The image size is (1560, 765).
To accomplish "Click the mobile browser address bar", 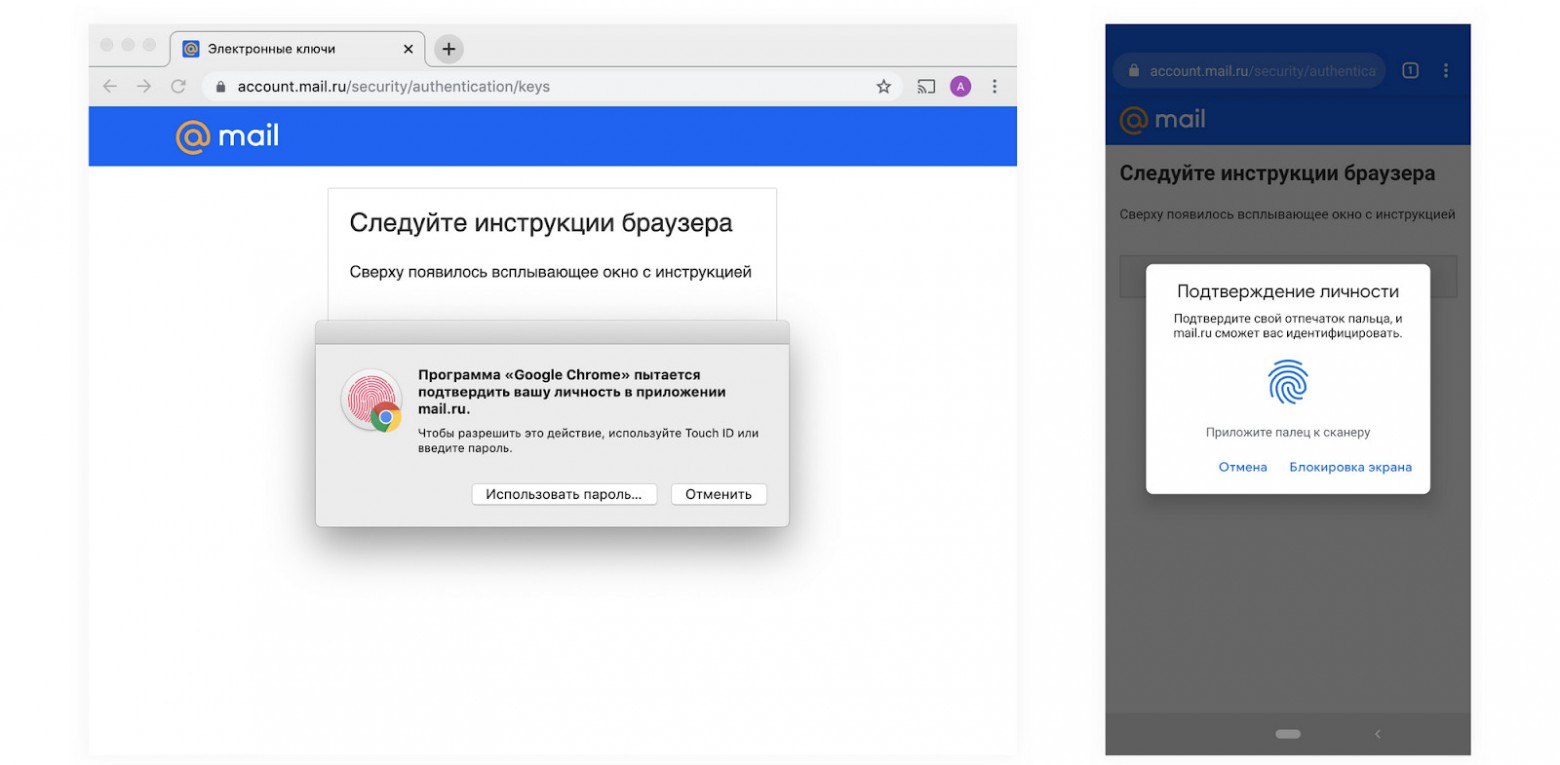I will pyautogui.click(x=1249, y=71).
